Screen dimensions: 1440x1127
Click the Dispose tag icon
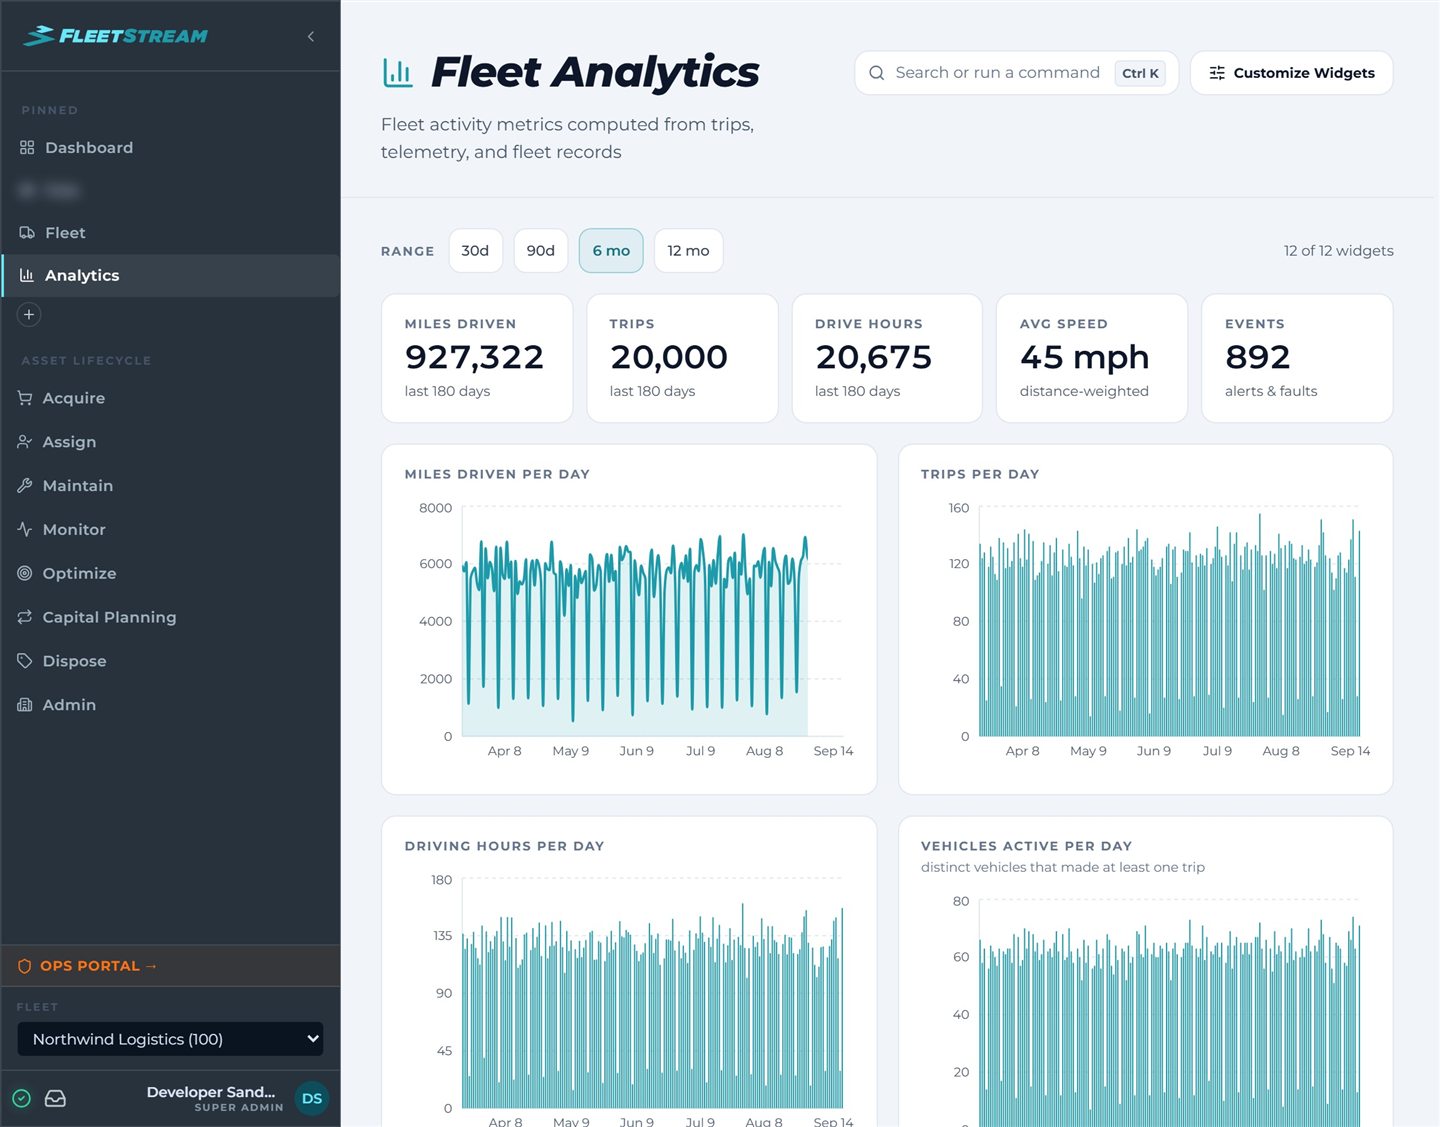click(x=25, y=661)
